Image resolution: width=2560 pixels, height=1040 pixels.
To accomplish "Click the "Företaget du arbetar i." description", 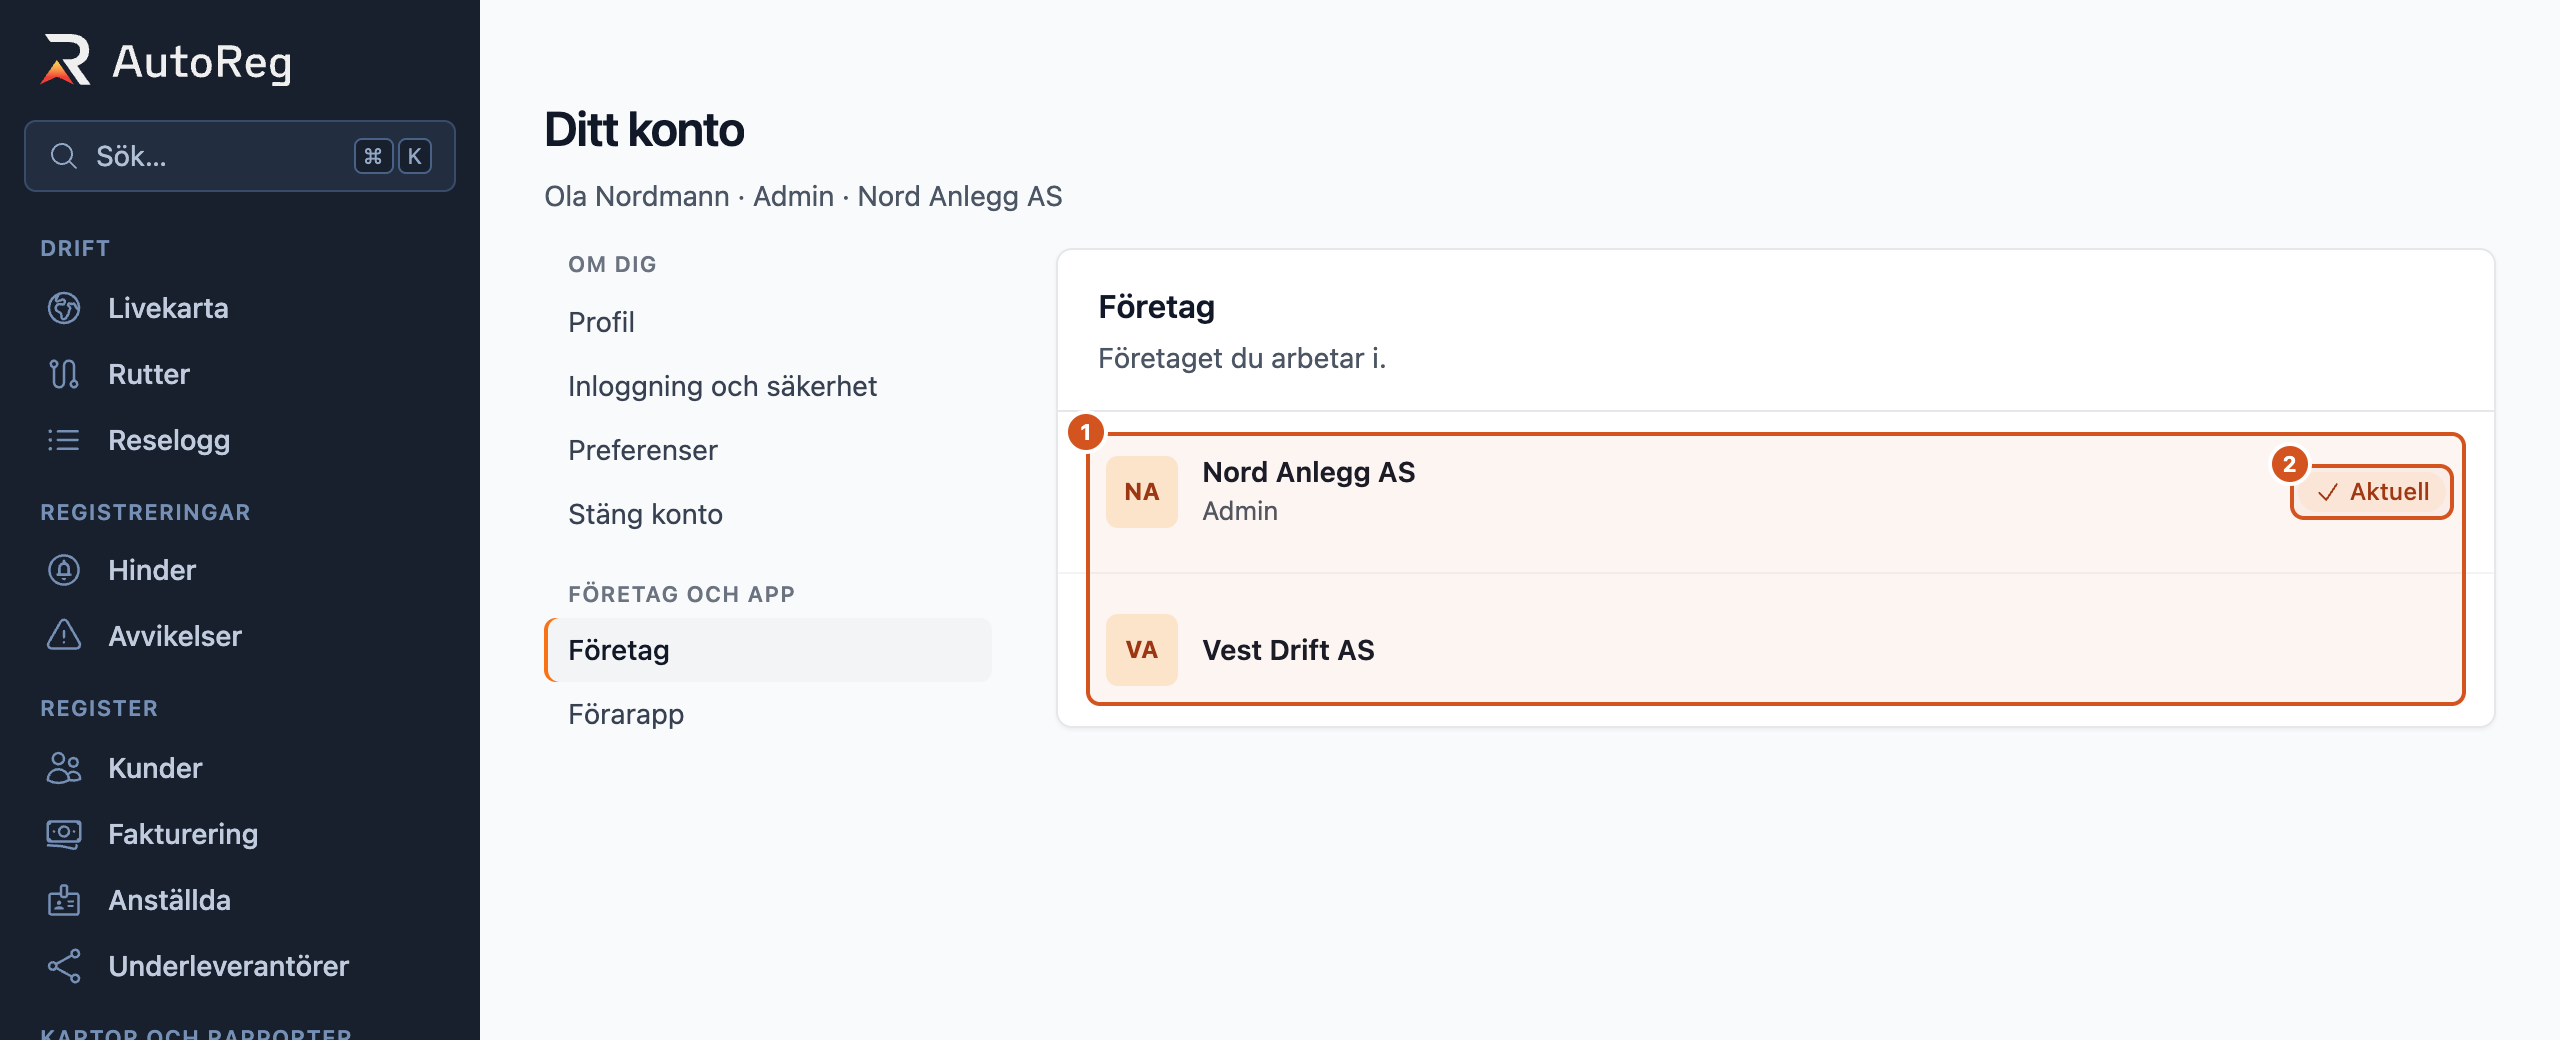I will 1242,358.
